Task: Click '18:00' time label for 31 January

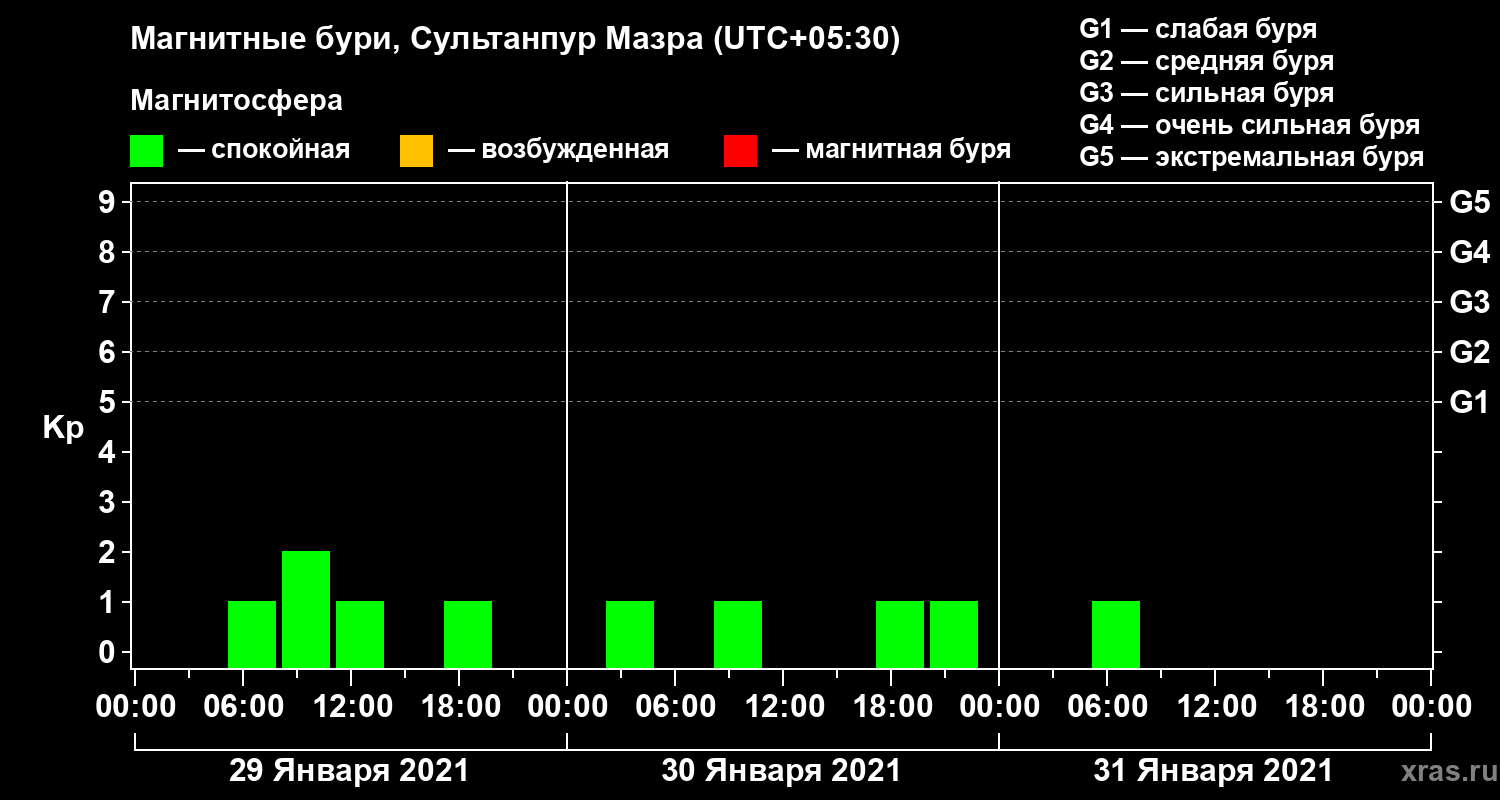Action: (1323, 707)
